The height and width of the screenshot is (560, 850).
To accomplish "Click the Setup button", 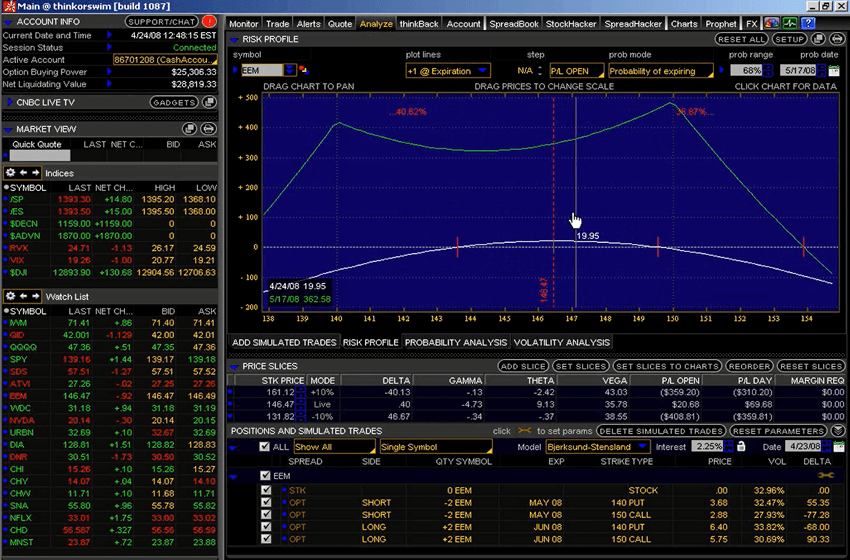I will [789, 39].
